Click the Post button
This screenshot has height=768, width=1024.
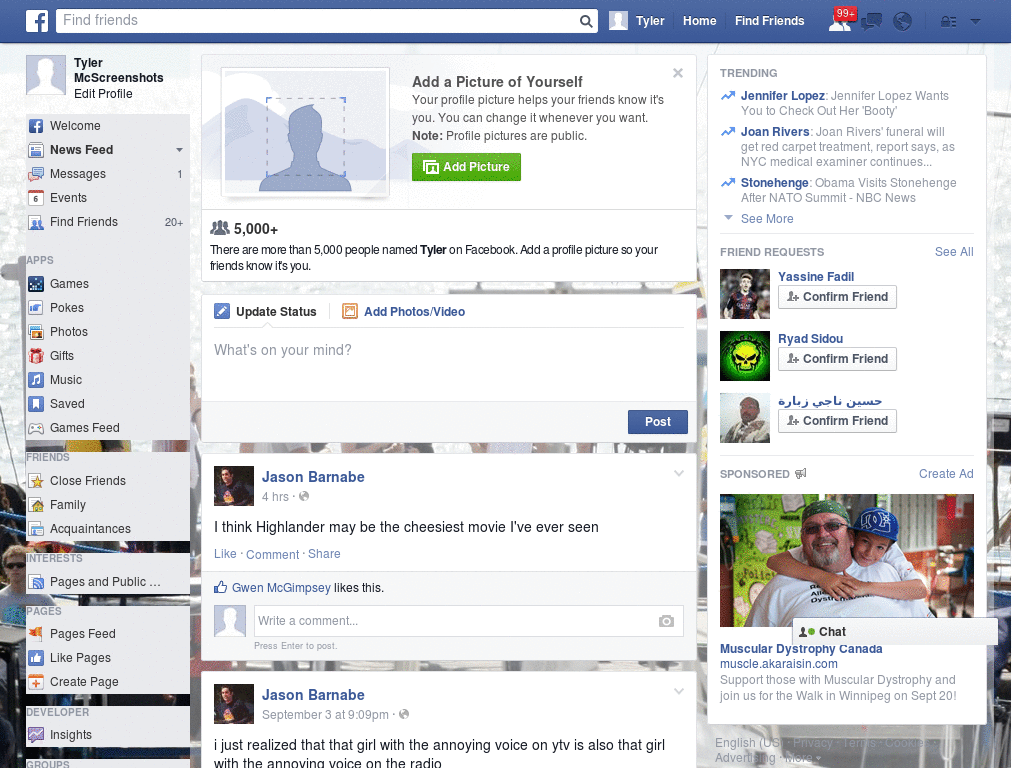(658, 422)
